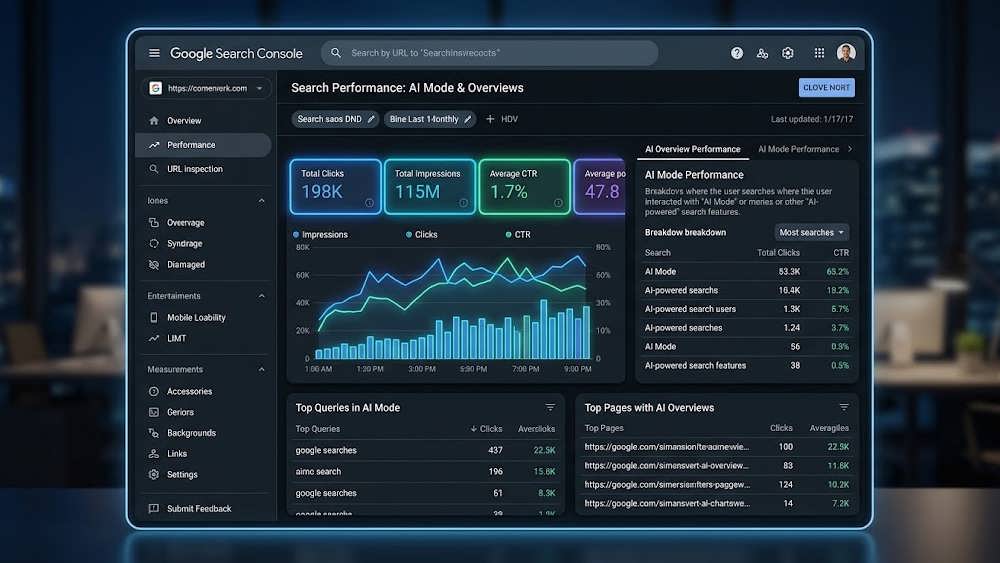This screenshot has width=1000, height=563.
Task: Toggle the Total Impressions card
Action: 430,186
